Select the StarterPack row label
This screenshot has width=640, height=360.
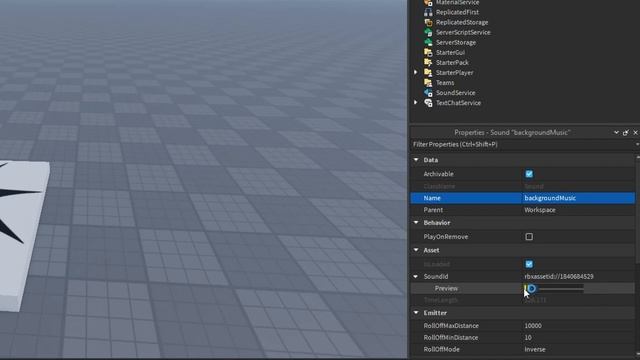coord(452,62)
